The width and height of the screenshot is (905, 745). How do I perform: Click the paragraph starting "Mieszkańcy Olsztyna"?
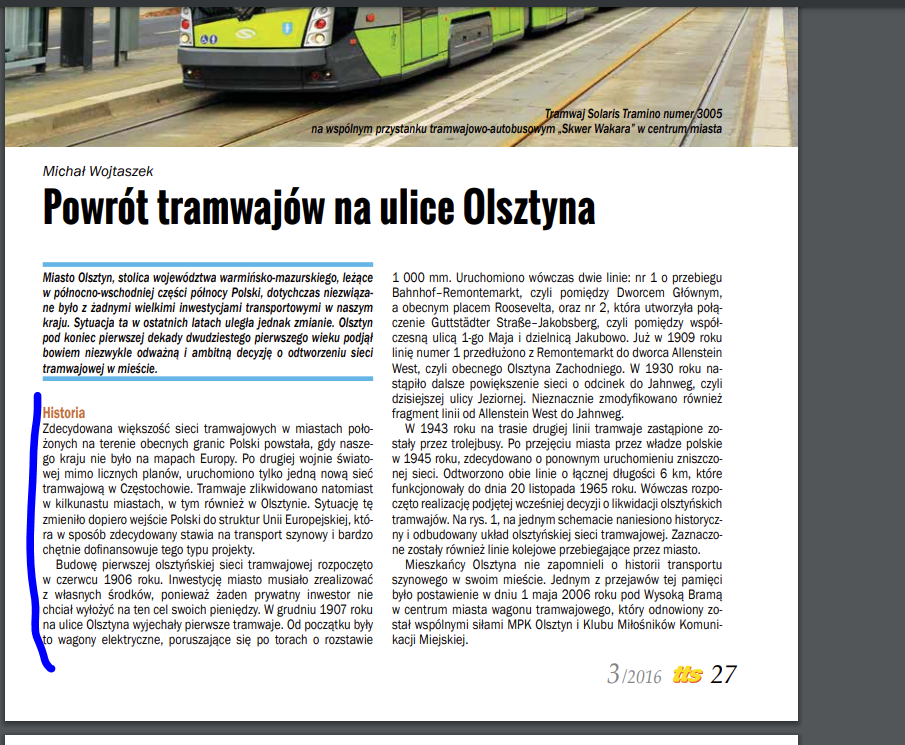pos(557,602)
